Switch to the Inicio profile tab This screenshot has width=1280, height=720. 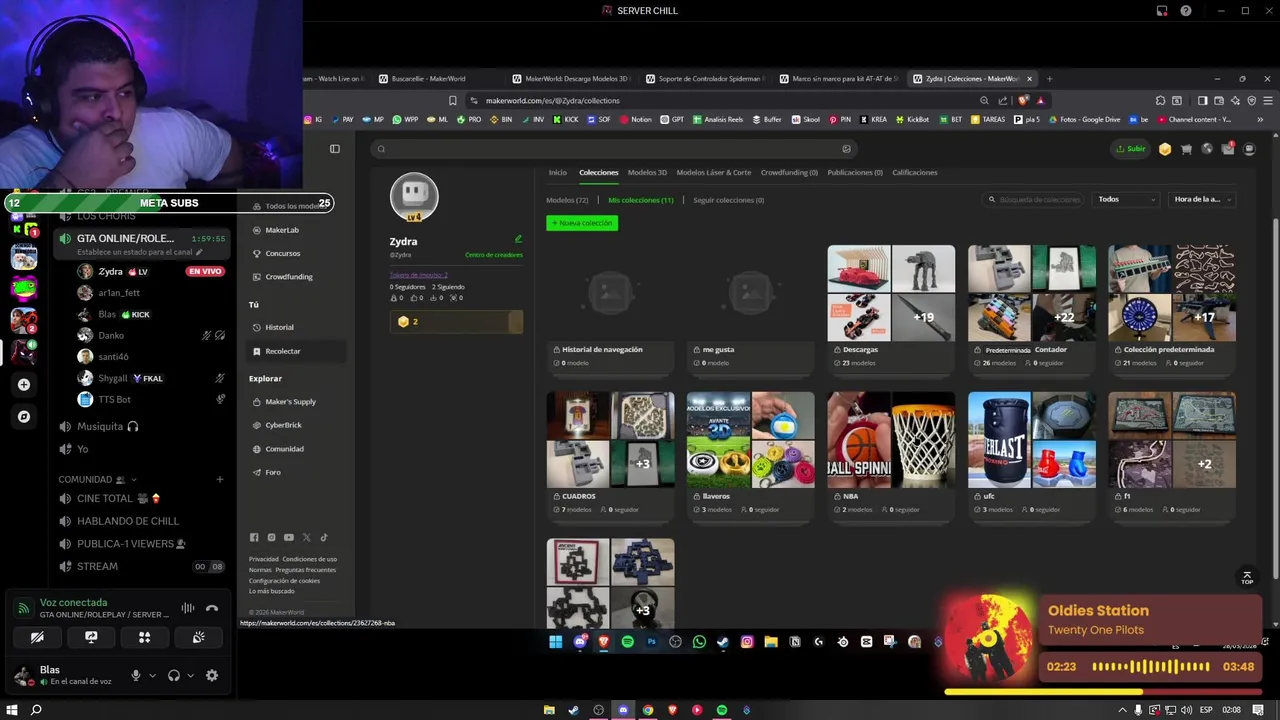click(557, 172)
